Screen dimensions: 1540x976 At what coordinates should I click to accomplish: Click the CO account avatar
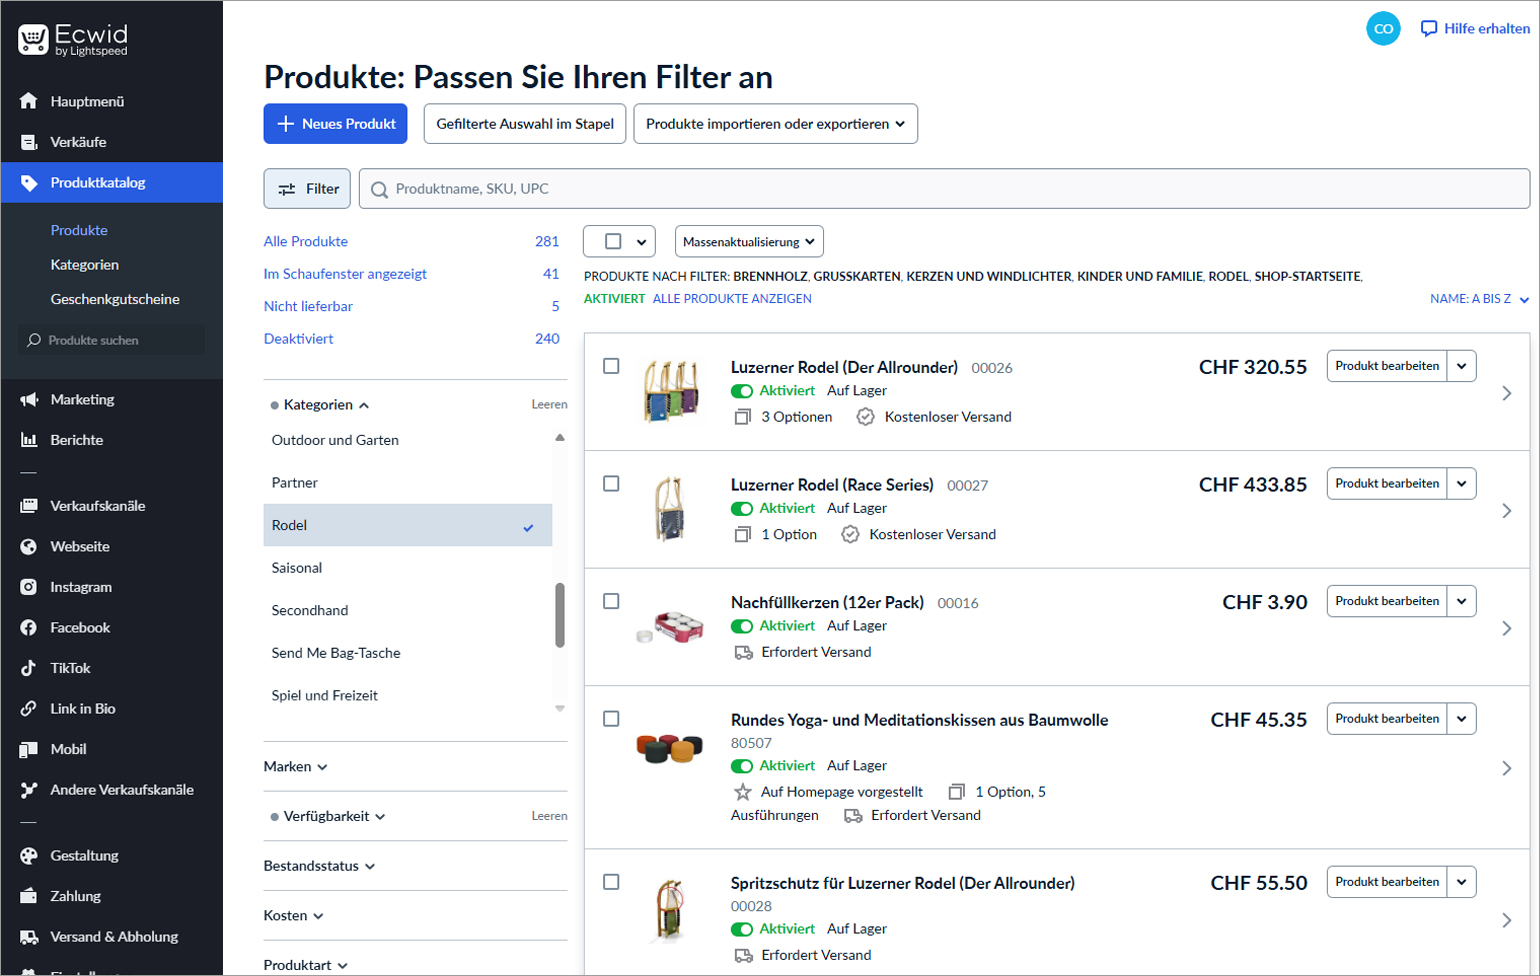[x=1383, y=29]
